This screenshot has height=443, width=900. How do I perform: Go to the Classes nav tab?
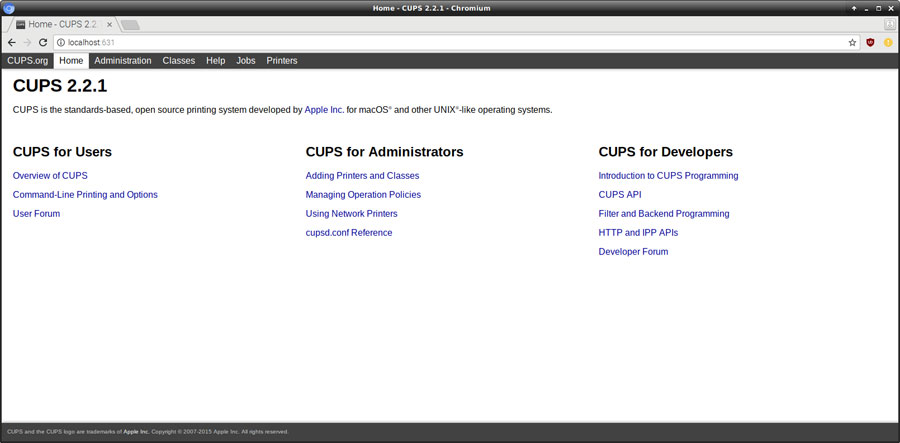tap(179, 61)
